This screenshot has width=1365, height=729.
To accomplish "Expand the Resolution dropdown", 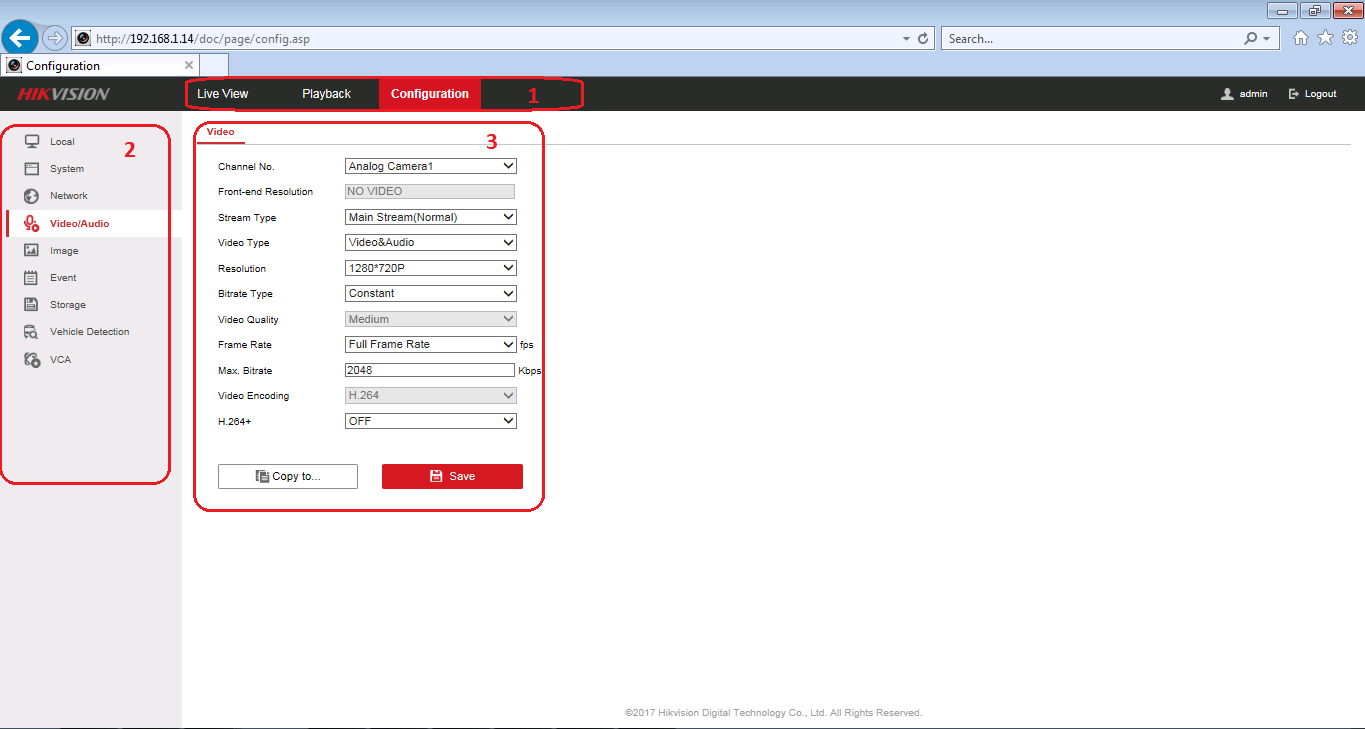I will pyautogui.click(x=430, y=268).
